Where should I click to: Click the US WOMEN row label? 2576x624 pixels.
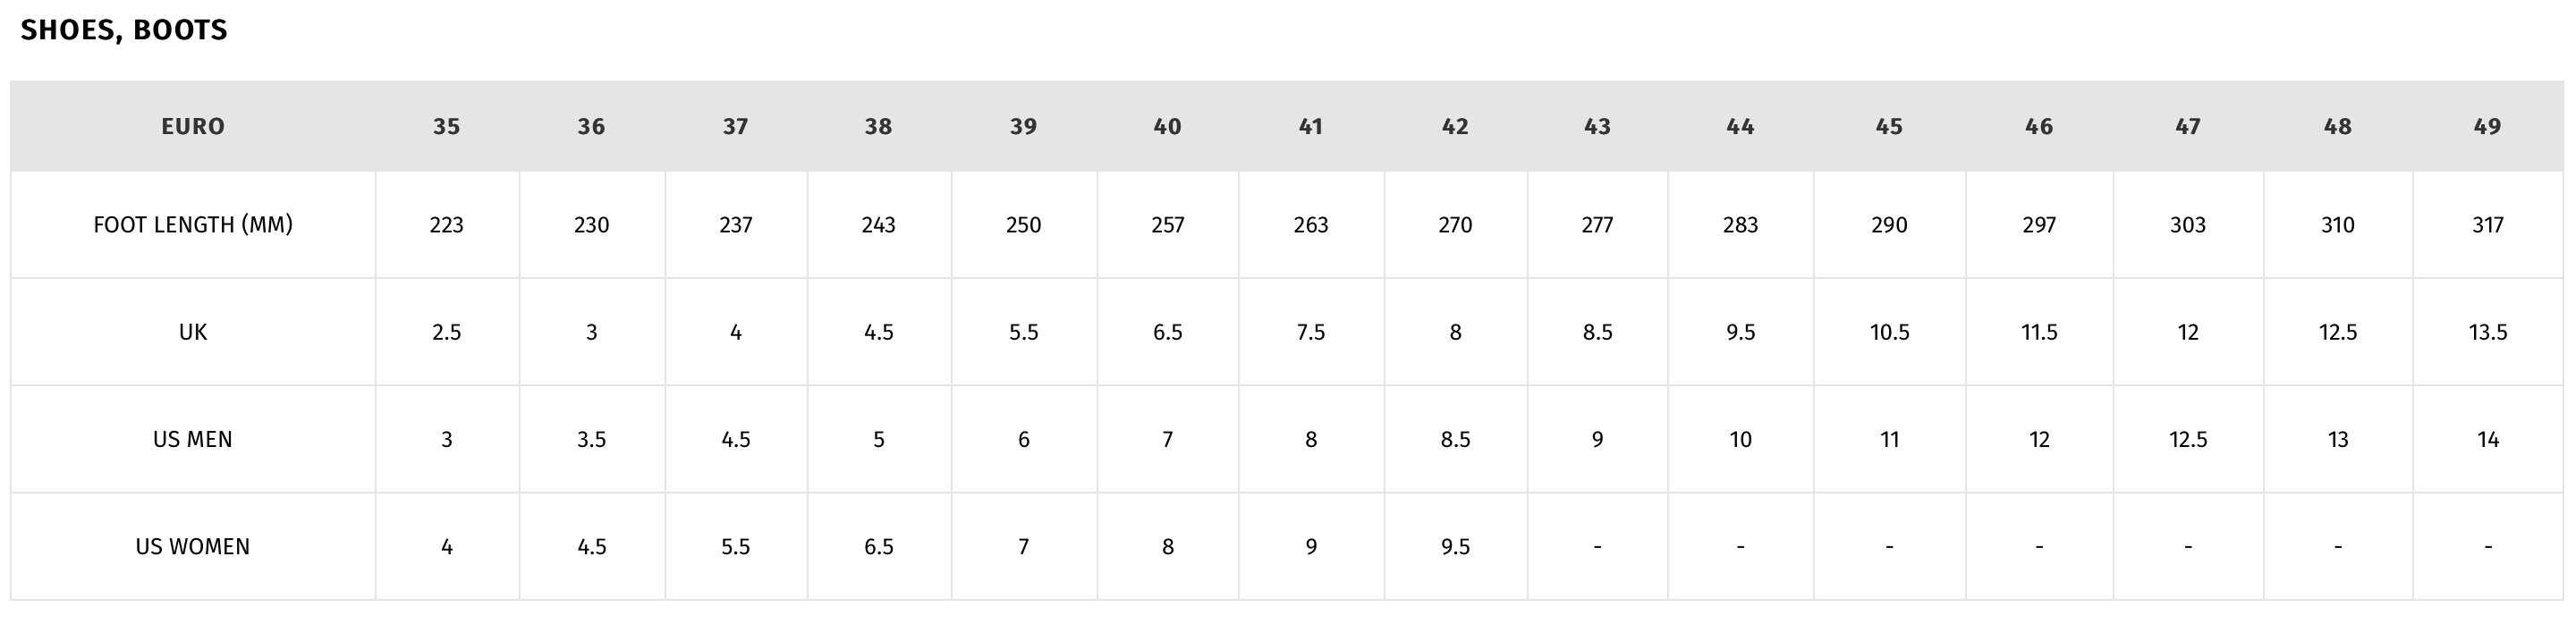coord(193,547)
